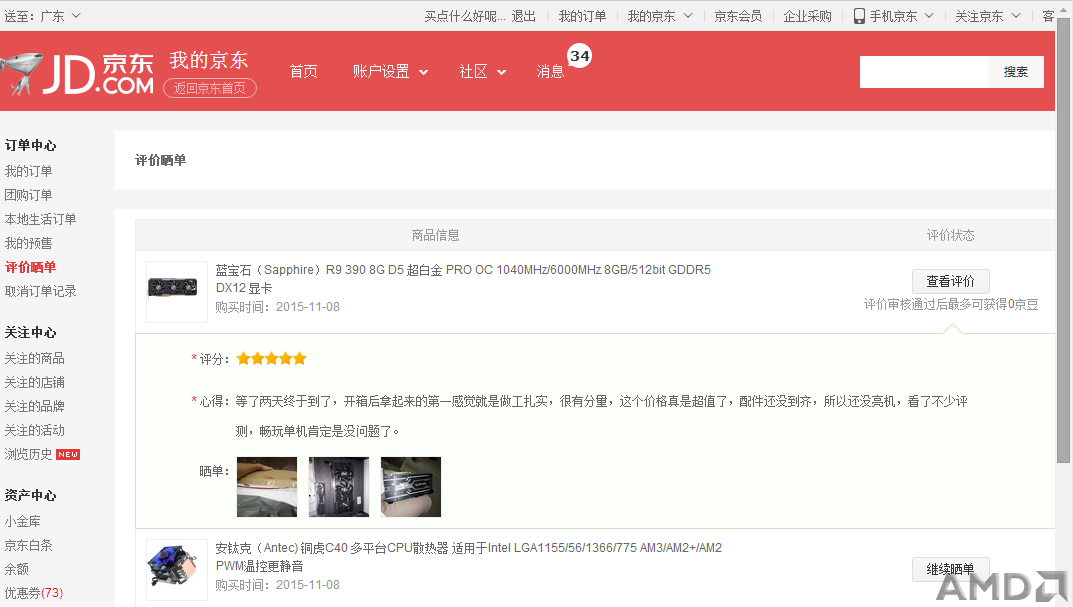
Task: Click the 继续晒单 button
Action: tap(951, 569)
